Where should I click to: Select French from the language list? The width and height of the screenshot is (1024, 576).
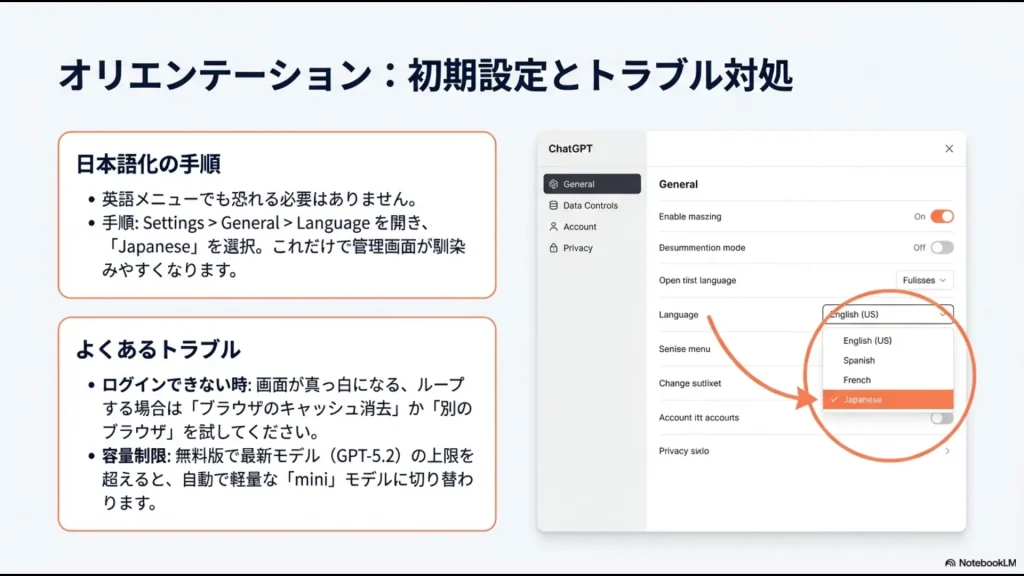pyautogui.click(x=858, y=380)
